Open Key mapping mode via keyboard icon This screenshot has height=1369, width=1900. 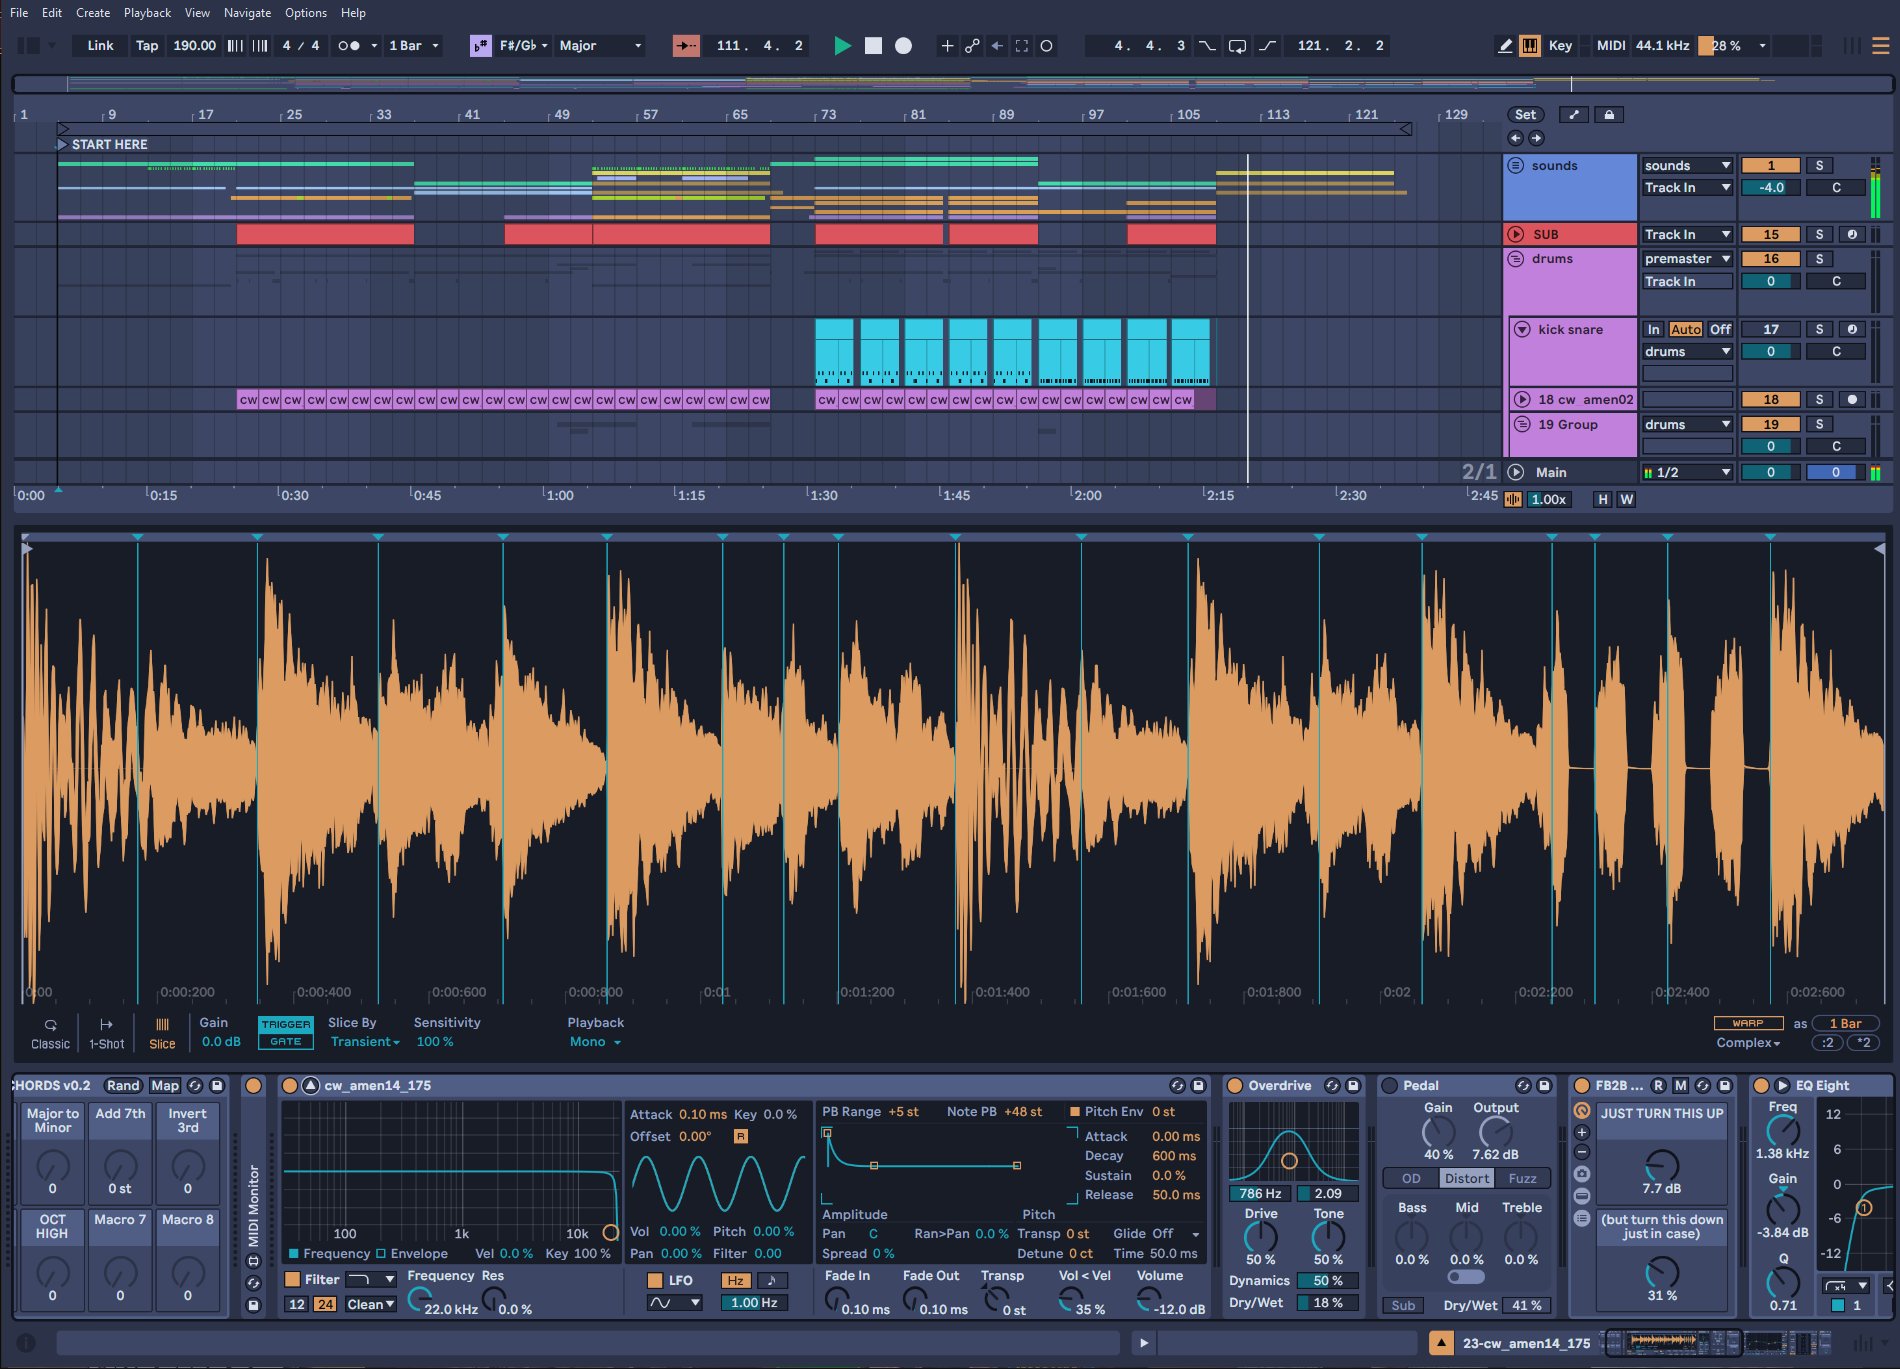(x=1530, y=45)
